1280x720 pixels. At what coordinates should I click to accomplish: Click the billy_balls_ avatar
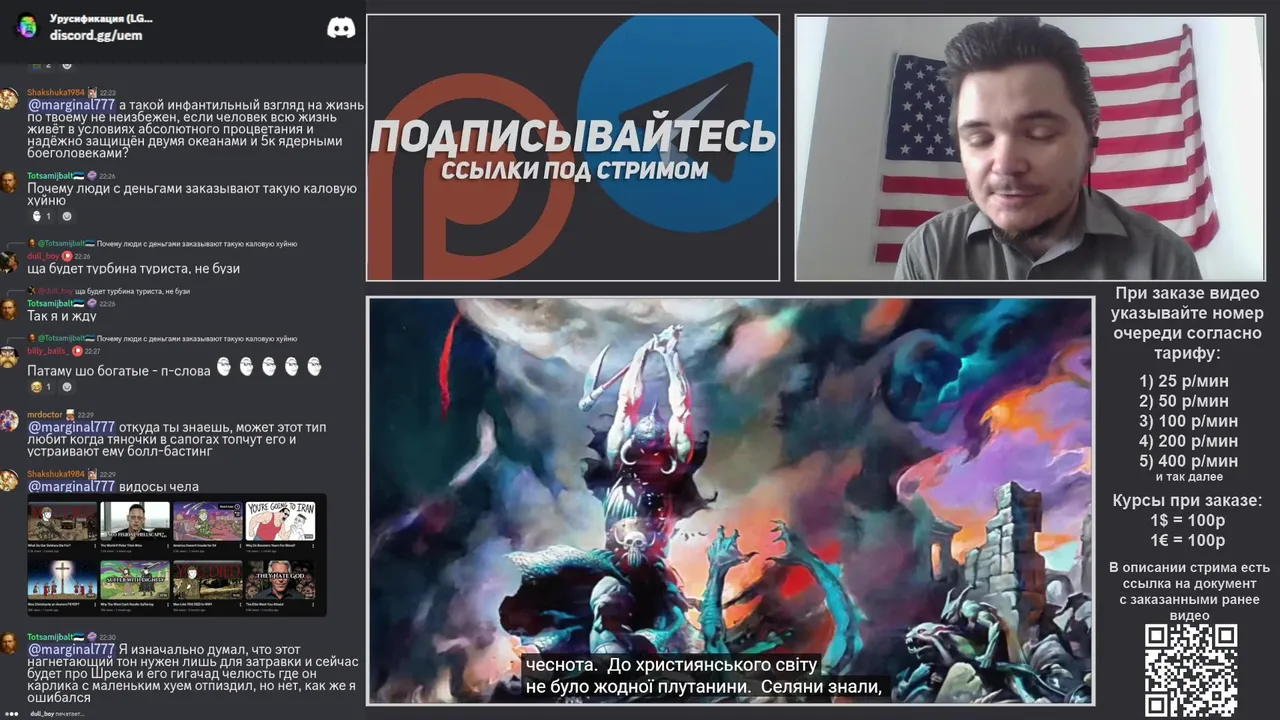pyautogui.click(x=9, y=357)
